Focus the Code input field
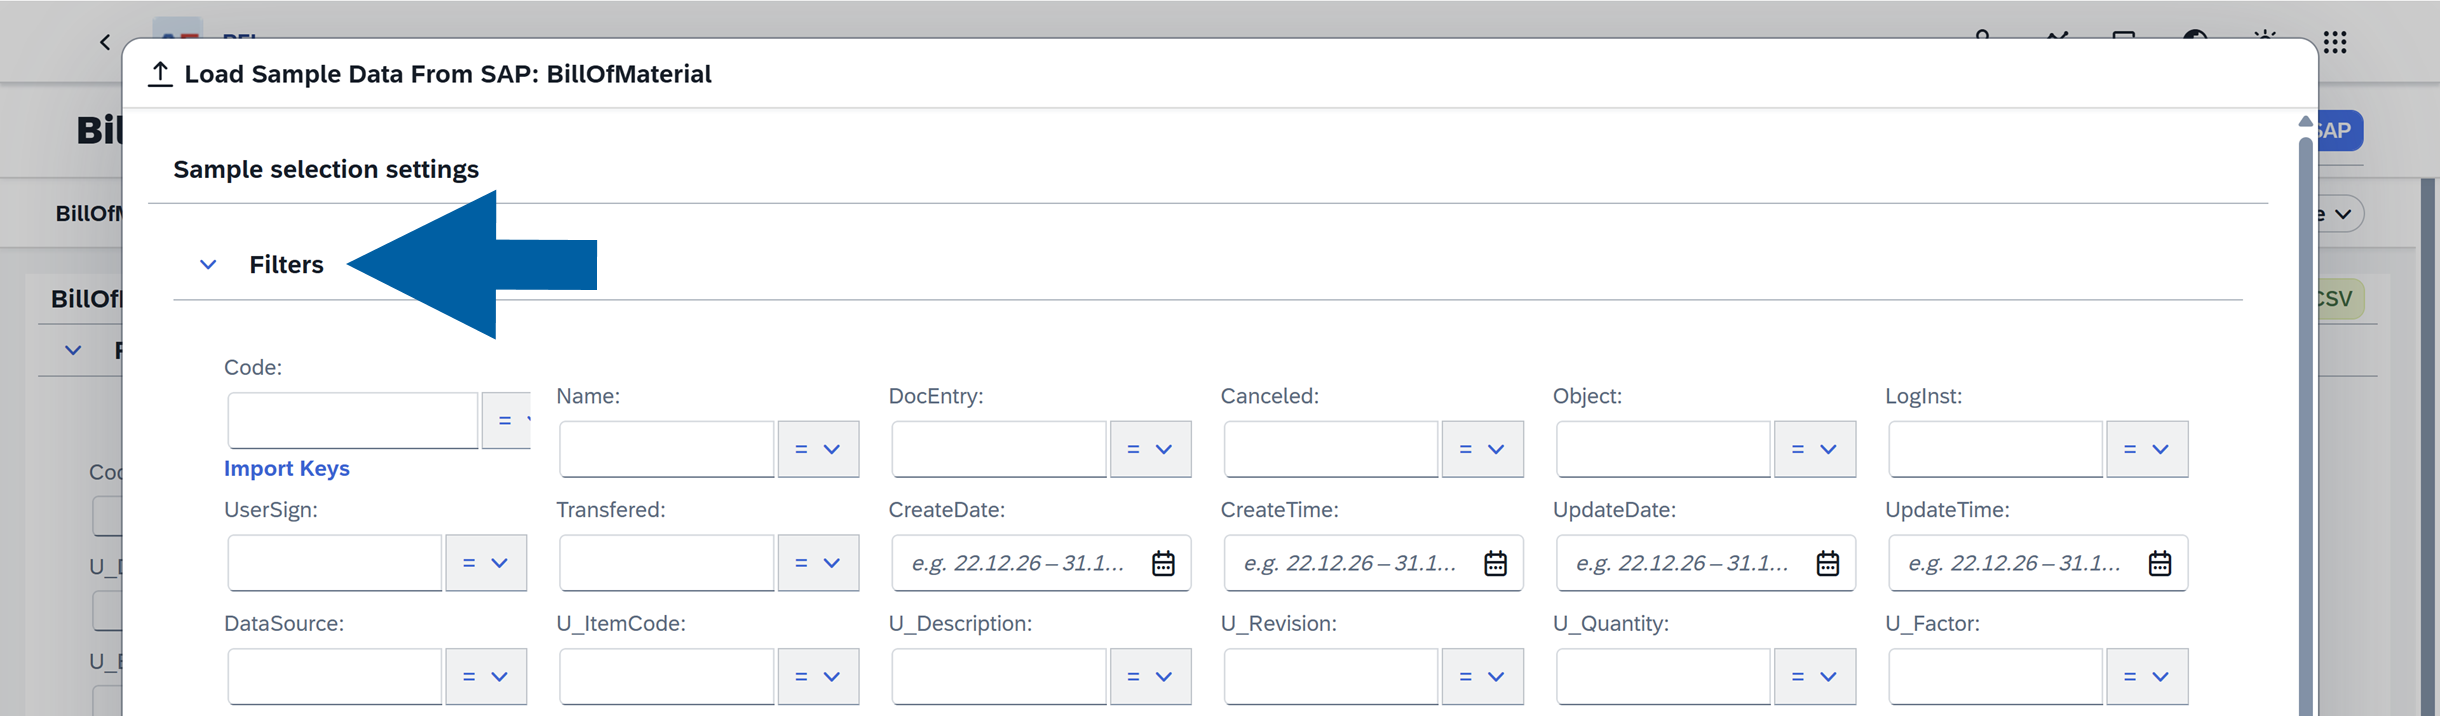 click(x=353, y=420)
